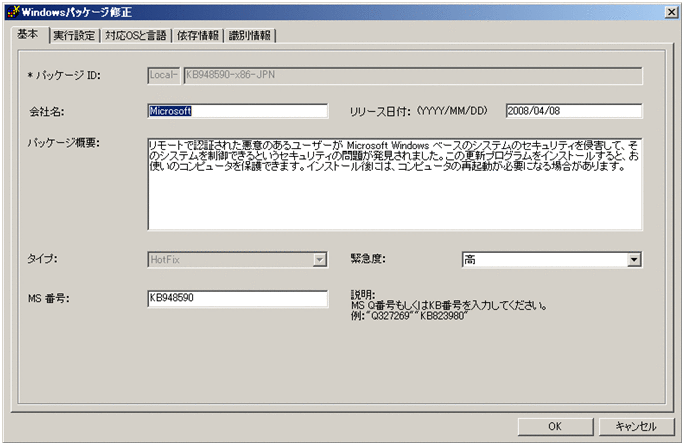This screenshot has width=685, height=447.
Task: Click the リリース日付 (YYYY/MM/DD) label
Action: (x=419, y=111)
